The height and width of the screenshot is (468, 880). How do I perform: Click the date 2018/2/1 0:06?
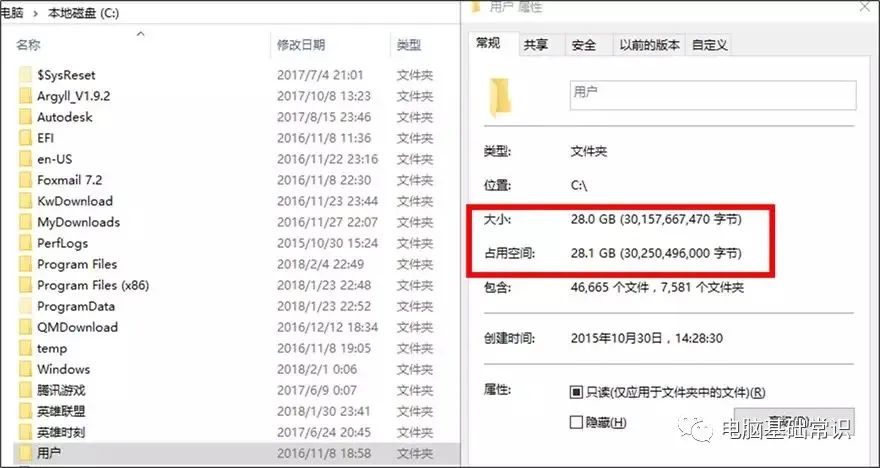coord(317,369)
